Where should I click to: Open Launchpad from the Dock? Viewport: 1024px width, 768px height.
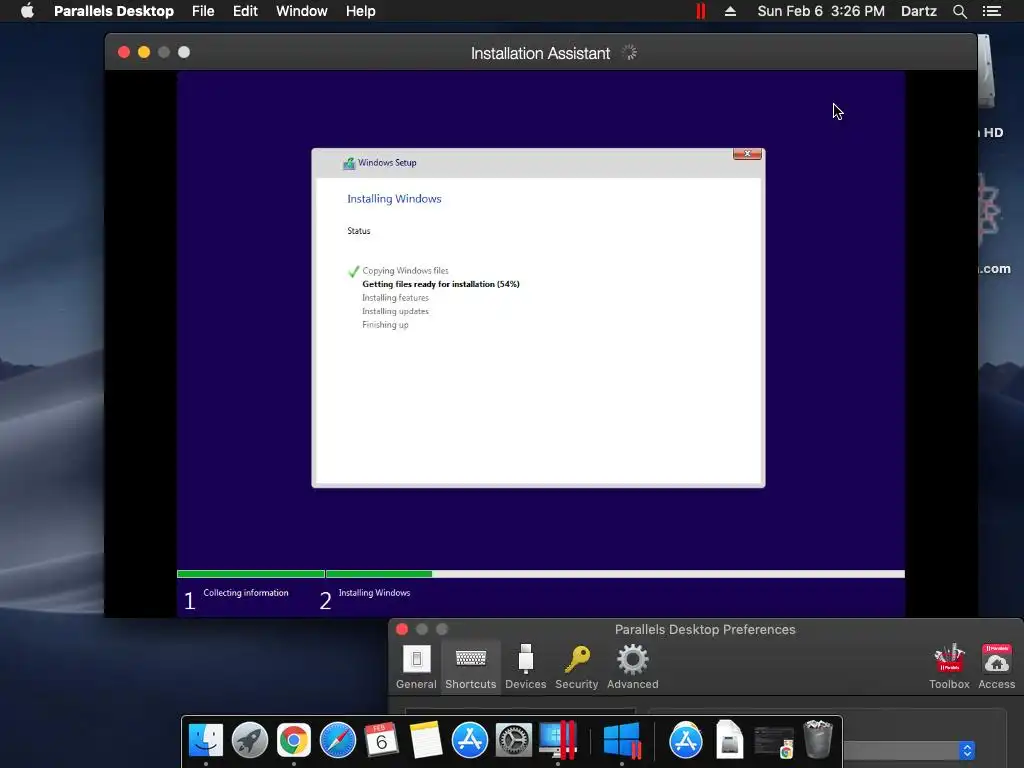click(x=249, y=740)
